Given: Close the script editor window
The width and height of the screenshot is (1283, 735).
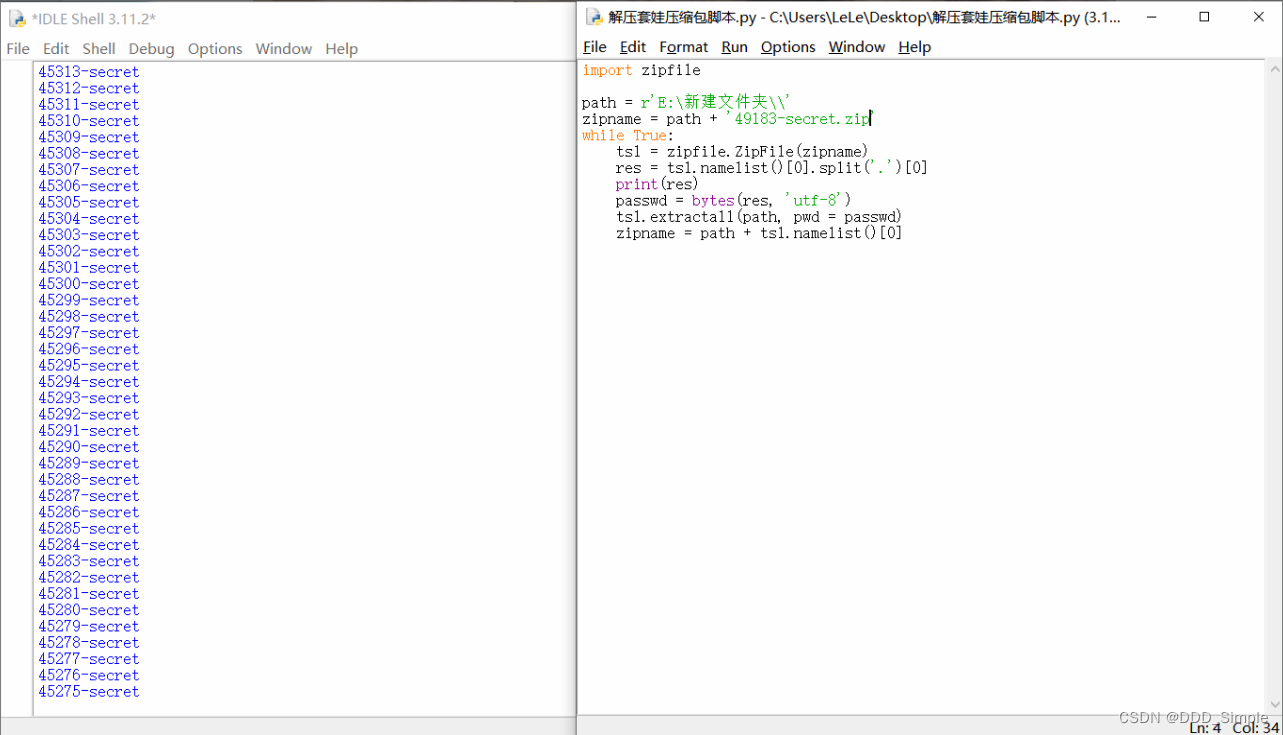Looking at the screenshot, I should point(1258,17).
